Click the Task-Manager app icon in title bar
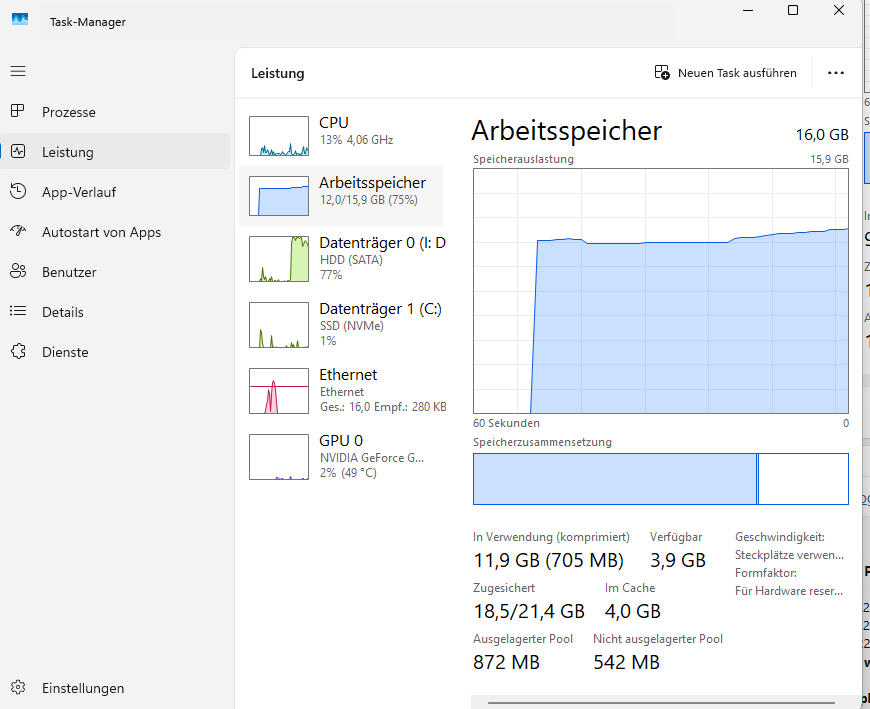 [x=20, y=20]
